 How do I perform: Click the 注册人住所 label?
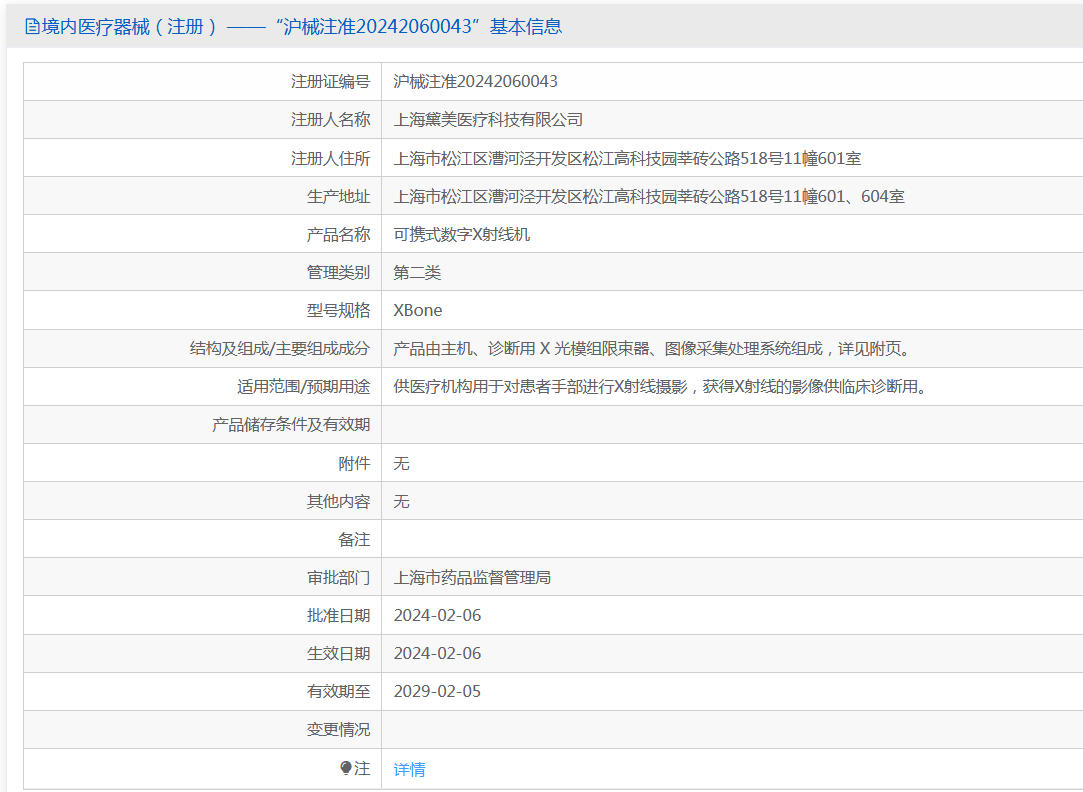pyautogui.click(x=330, y=159)
